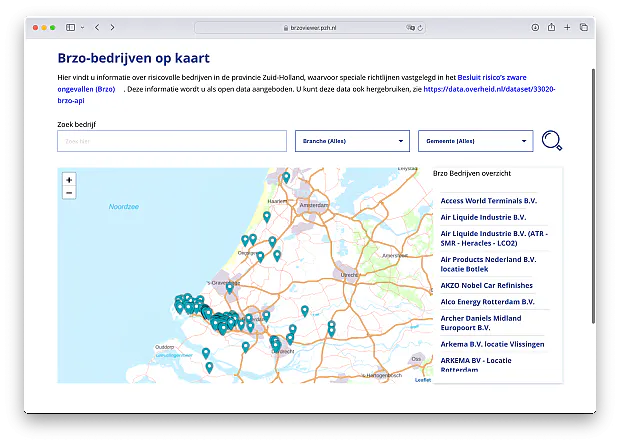Select the map marker near 's-Gravenhage

(x=230, y=288)
